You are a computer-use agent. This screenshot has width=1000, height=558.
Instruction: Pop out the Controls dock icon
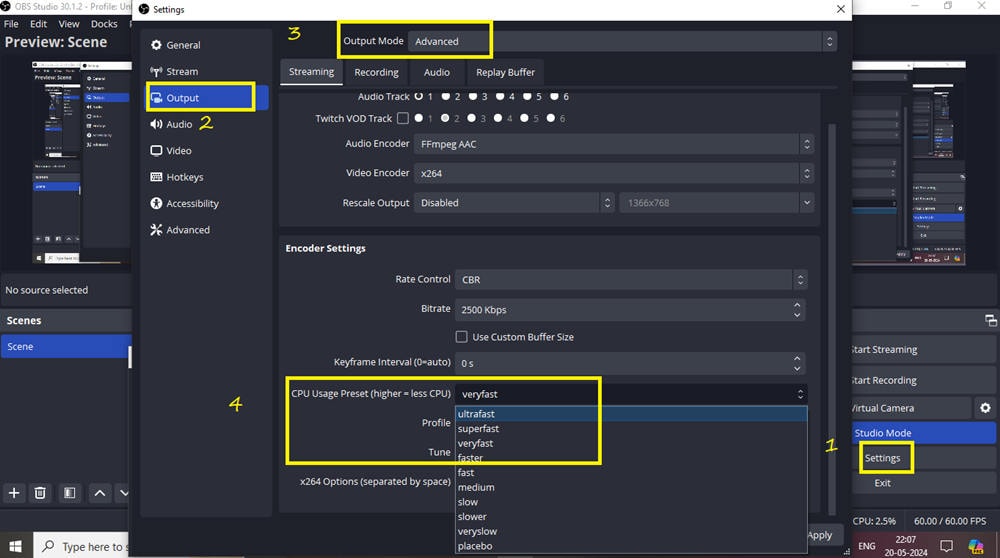(x=990, y=321)
